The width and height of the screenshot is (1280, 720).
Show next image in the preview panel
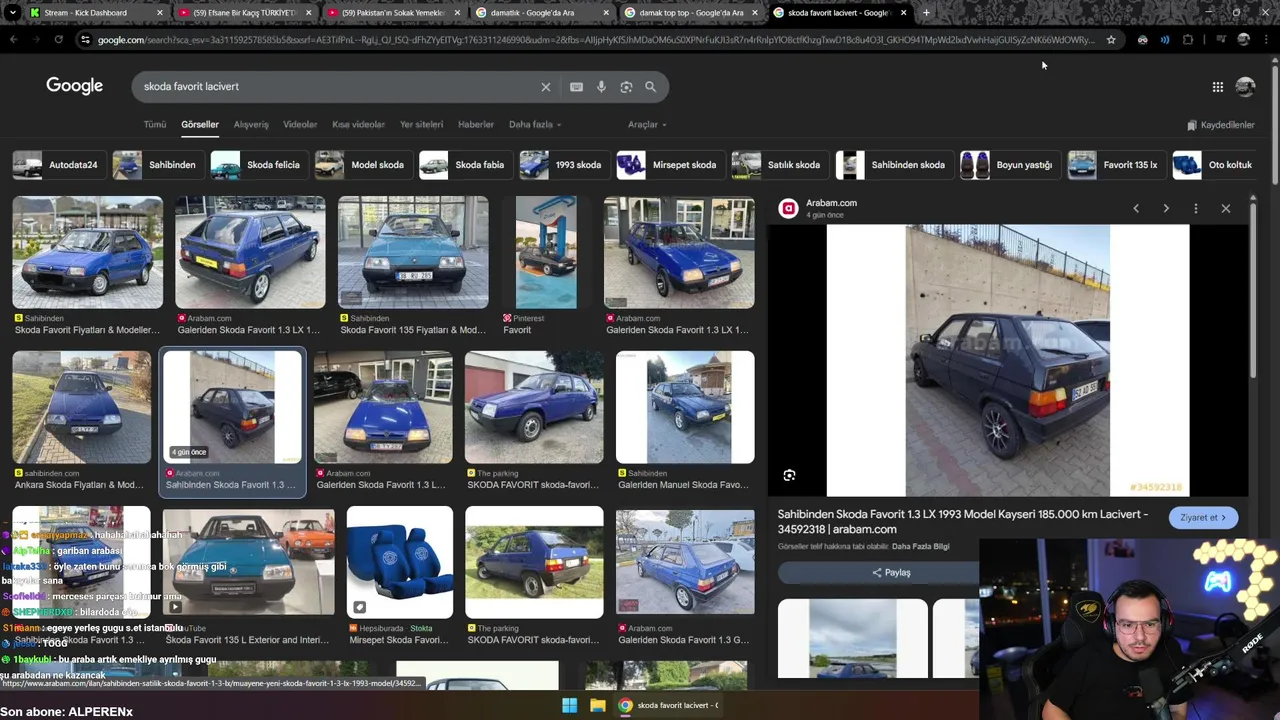pyautogui.click(x=1166, y=208)
